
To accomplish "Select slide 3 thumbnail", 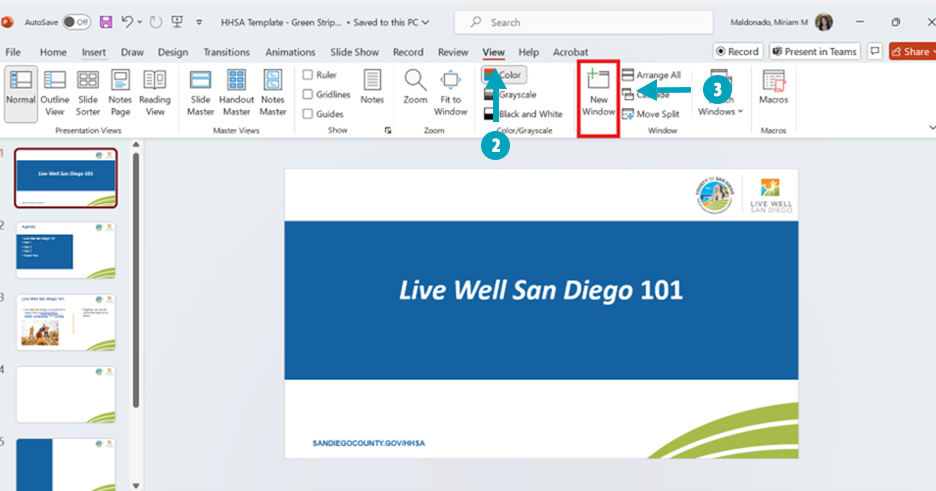I will [66, 322].
